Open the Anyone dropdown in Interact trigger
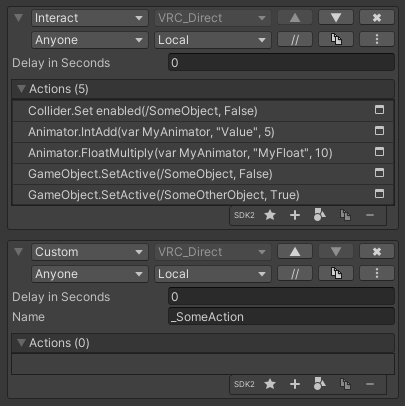 tap(90, 40)
